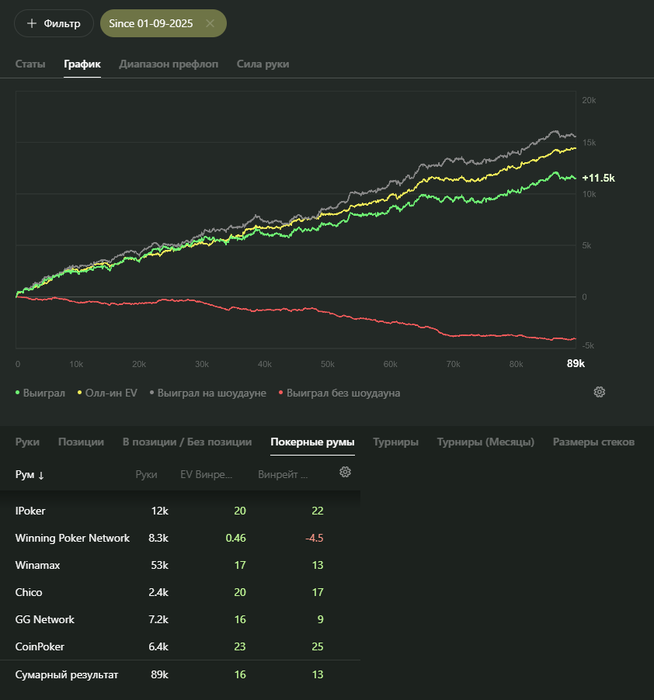Click the GG Network room row
The image size is (654, 700).
(x=45, y=620)
